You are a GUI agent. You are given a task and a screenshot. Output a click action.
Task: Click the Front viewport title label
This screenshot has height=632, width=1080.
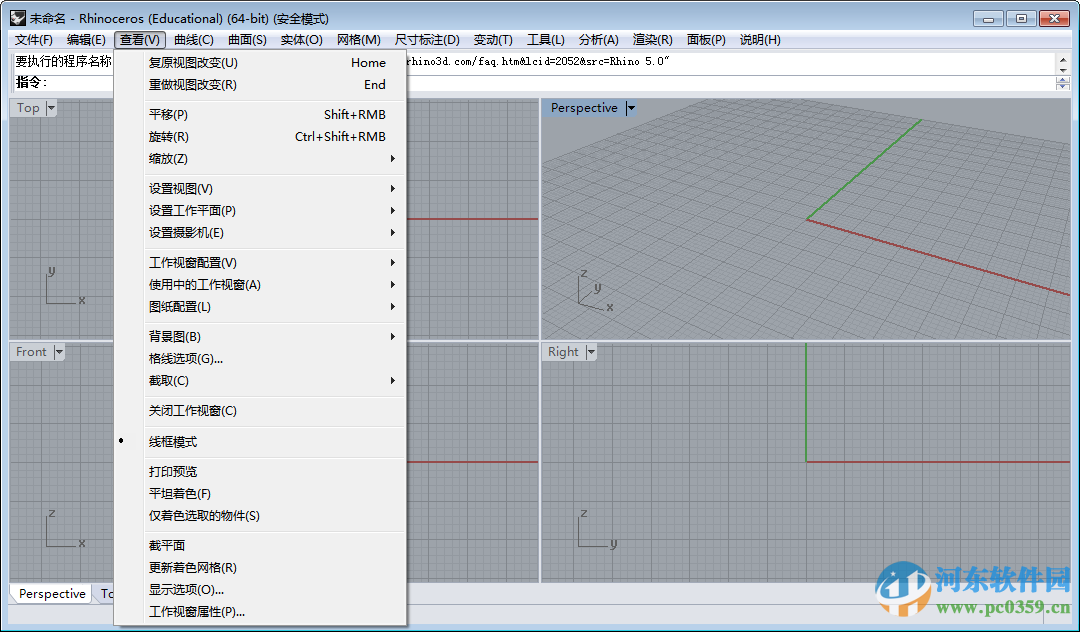coord(32,352)
